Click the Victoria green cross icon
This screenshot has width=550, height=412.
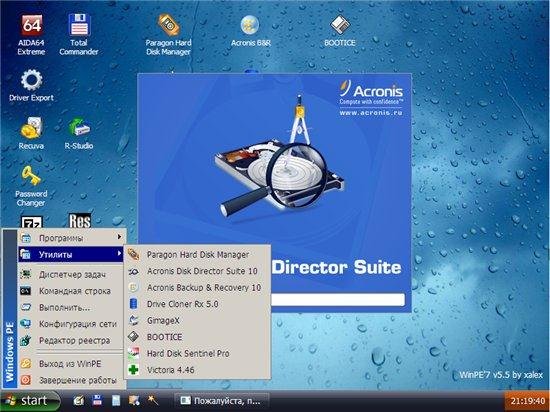point(134,370)
